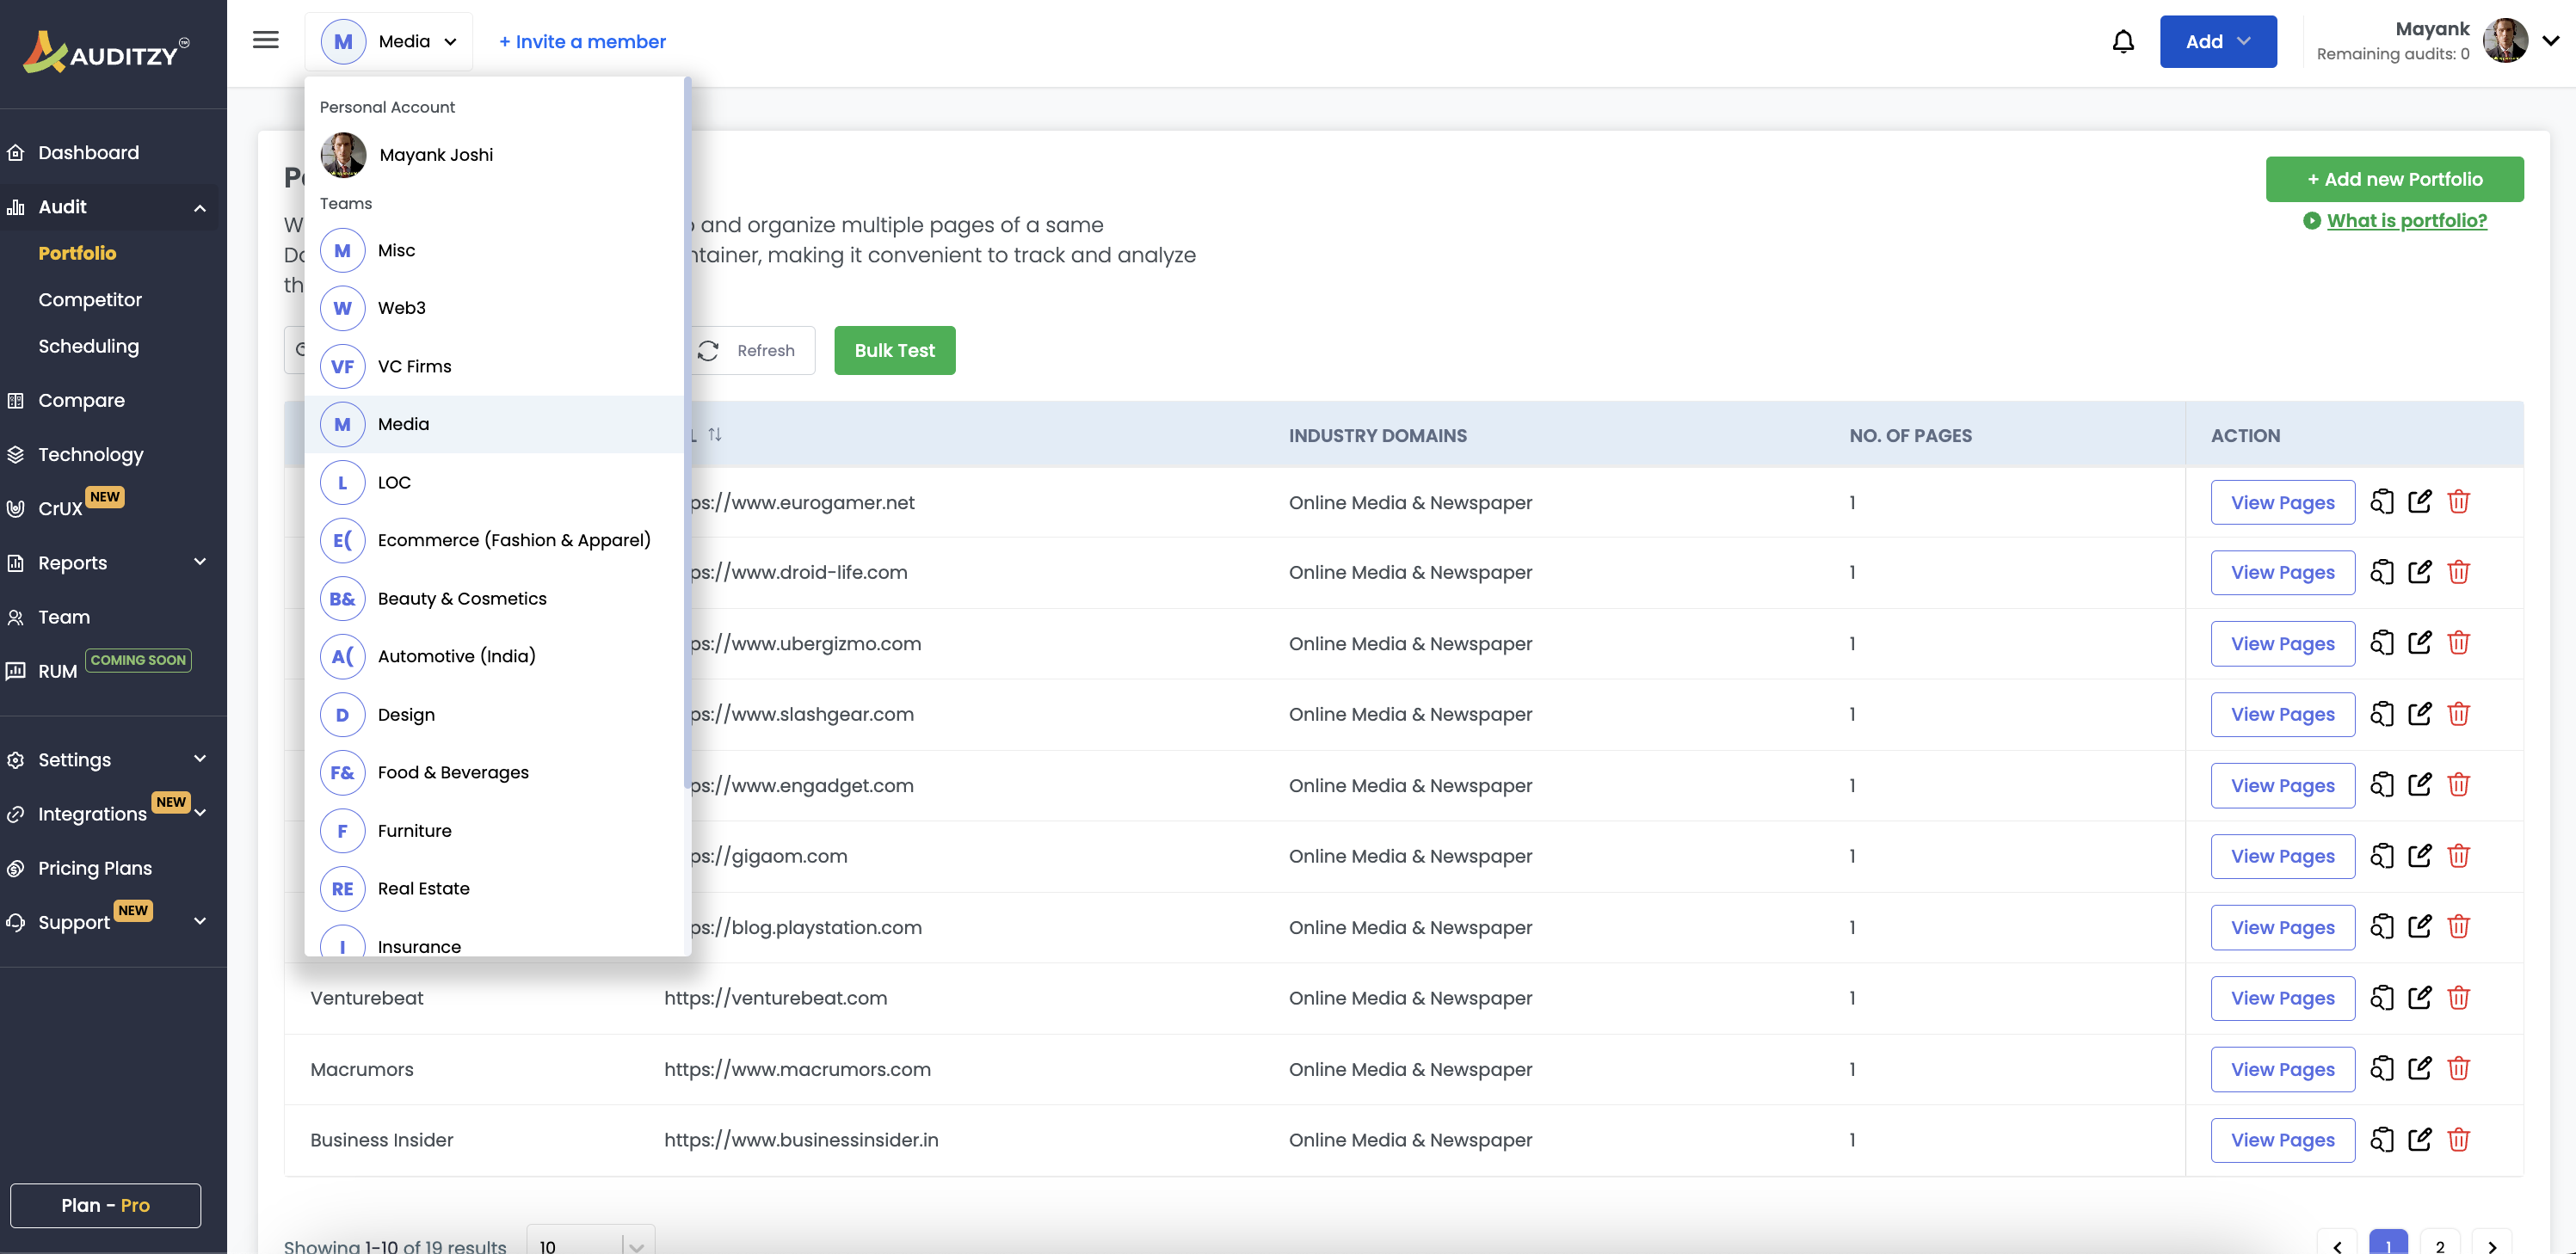The height and width of the screenshot is (1254, 2576).
Task: View Pages for Venturebeat
Action: 2282,998
